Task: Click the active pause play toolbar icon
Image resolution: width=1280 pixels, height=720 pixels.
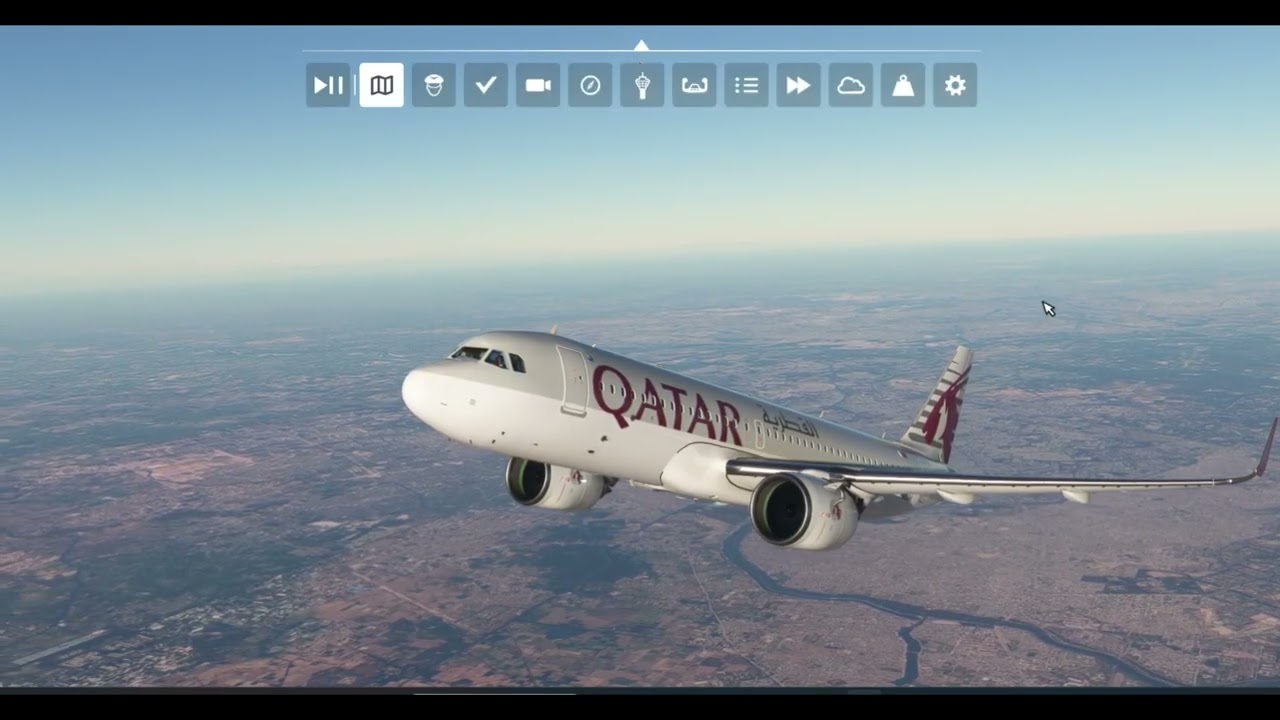Action: [328, 85]
